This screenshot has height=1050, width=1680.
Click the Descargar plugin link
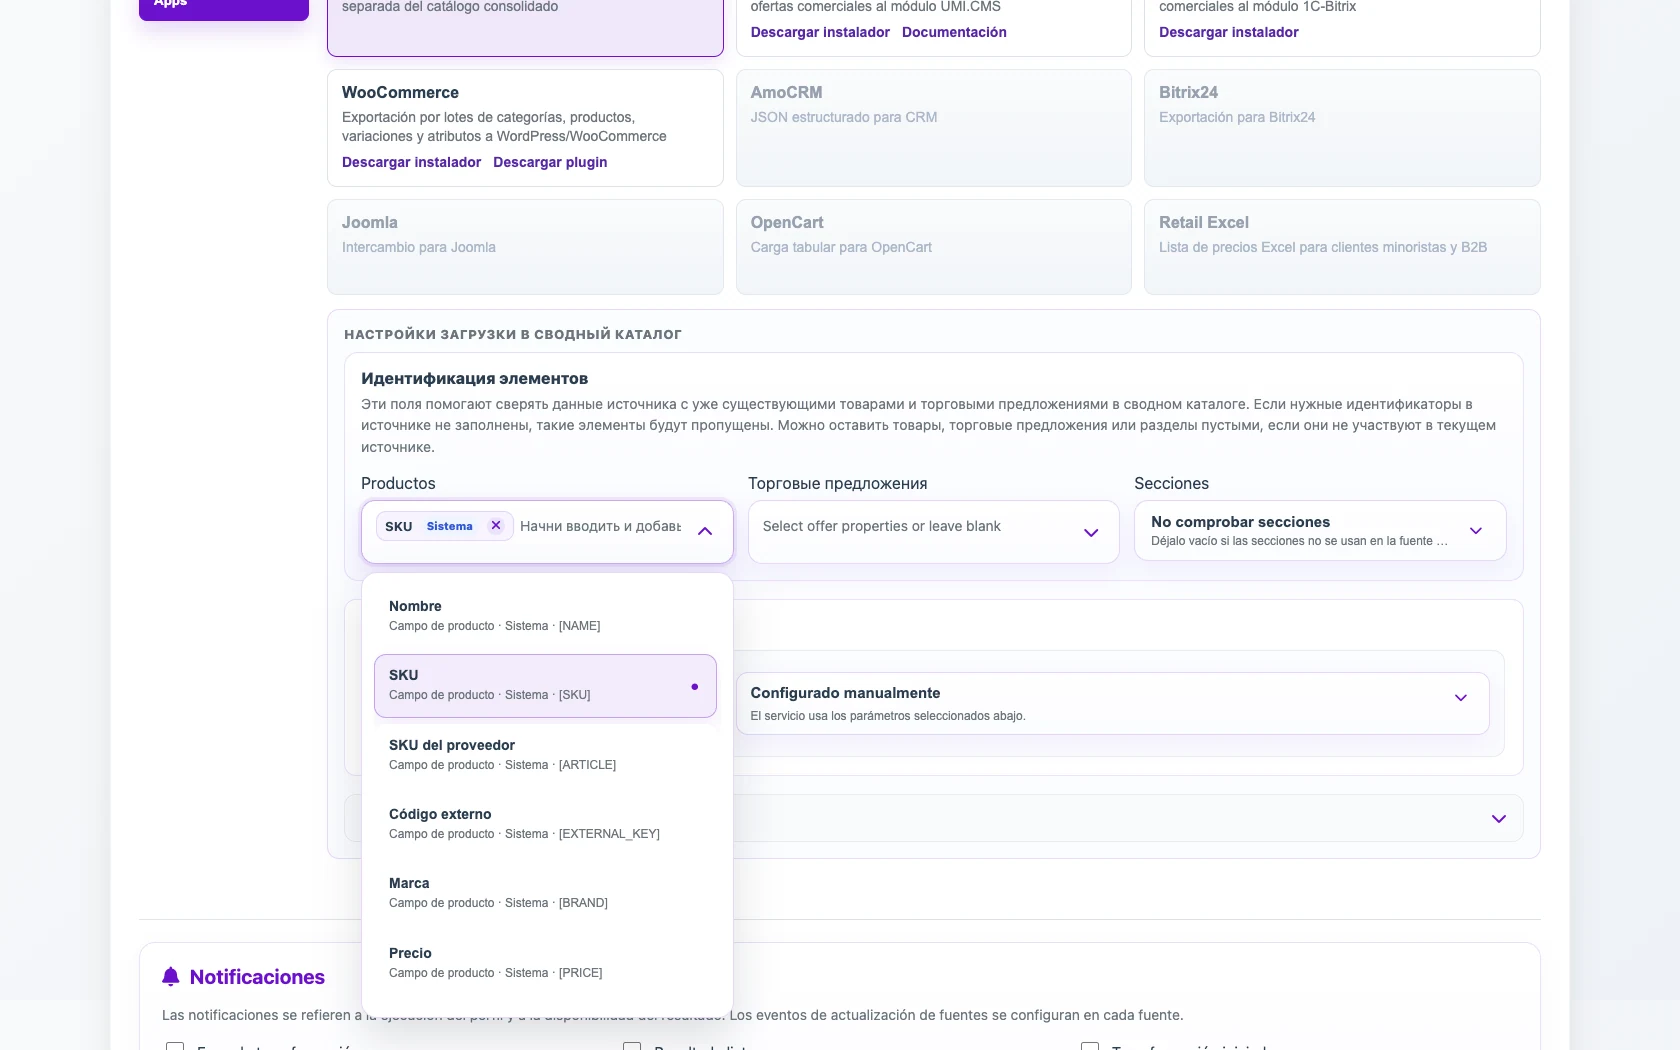(550, 162)
